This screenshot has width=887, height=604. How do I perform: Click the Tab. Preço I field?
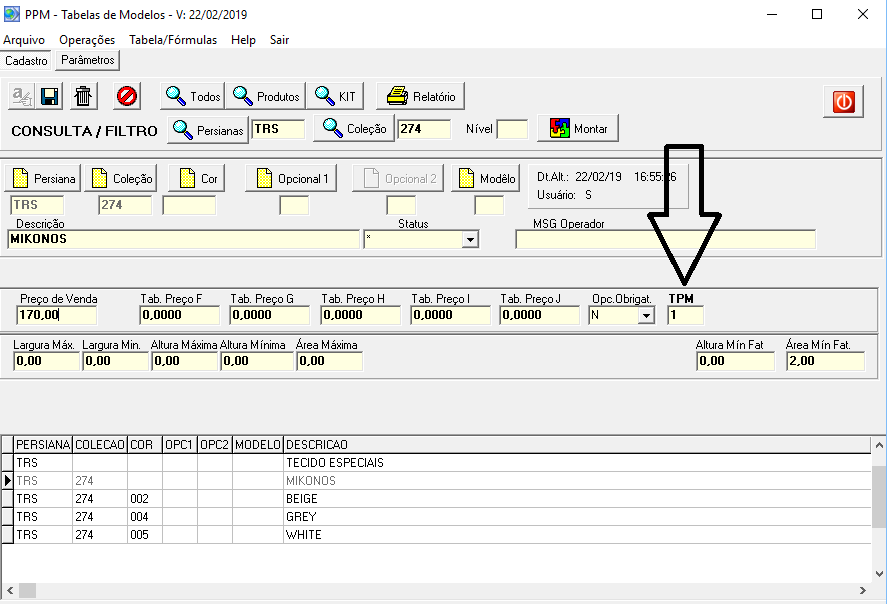(x=450, y=315)
